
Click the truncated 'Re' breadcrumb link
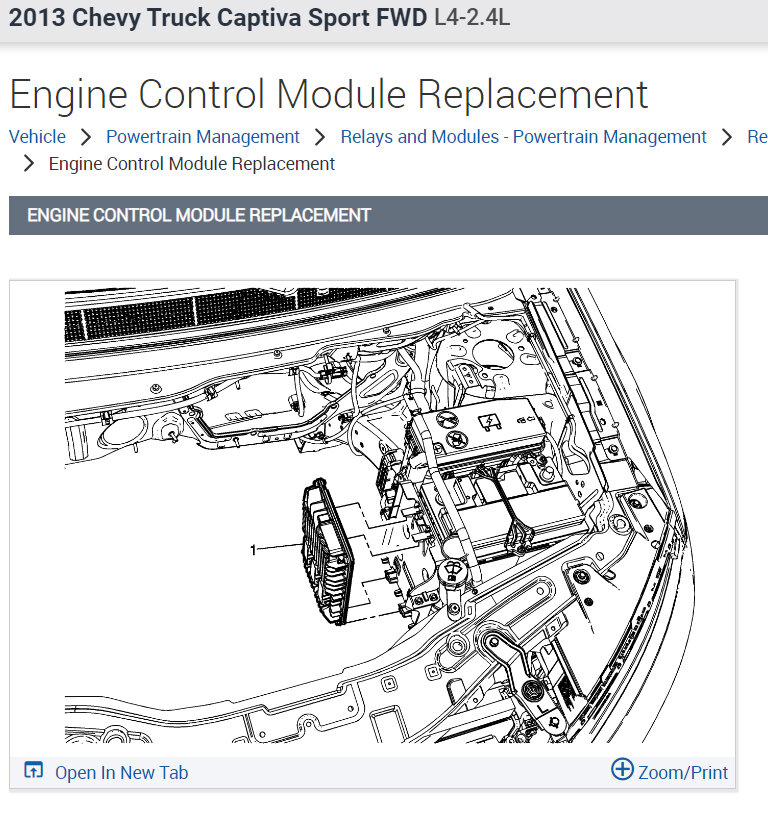(757, 137)
